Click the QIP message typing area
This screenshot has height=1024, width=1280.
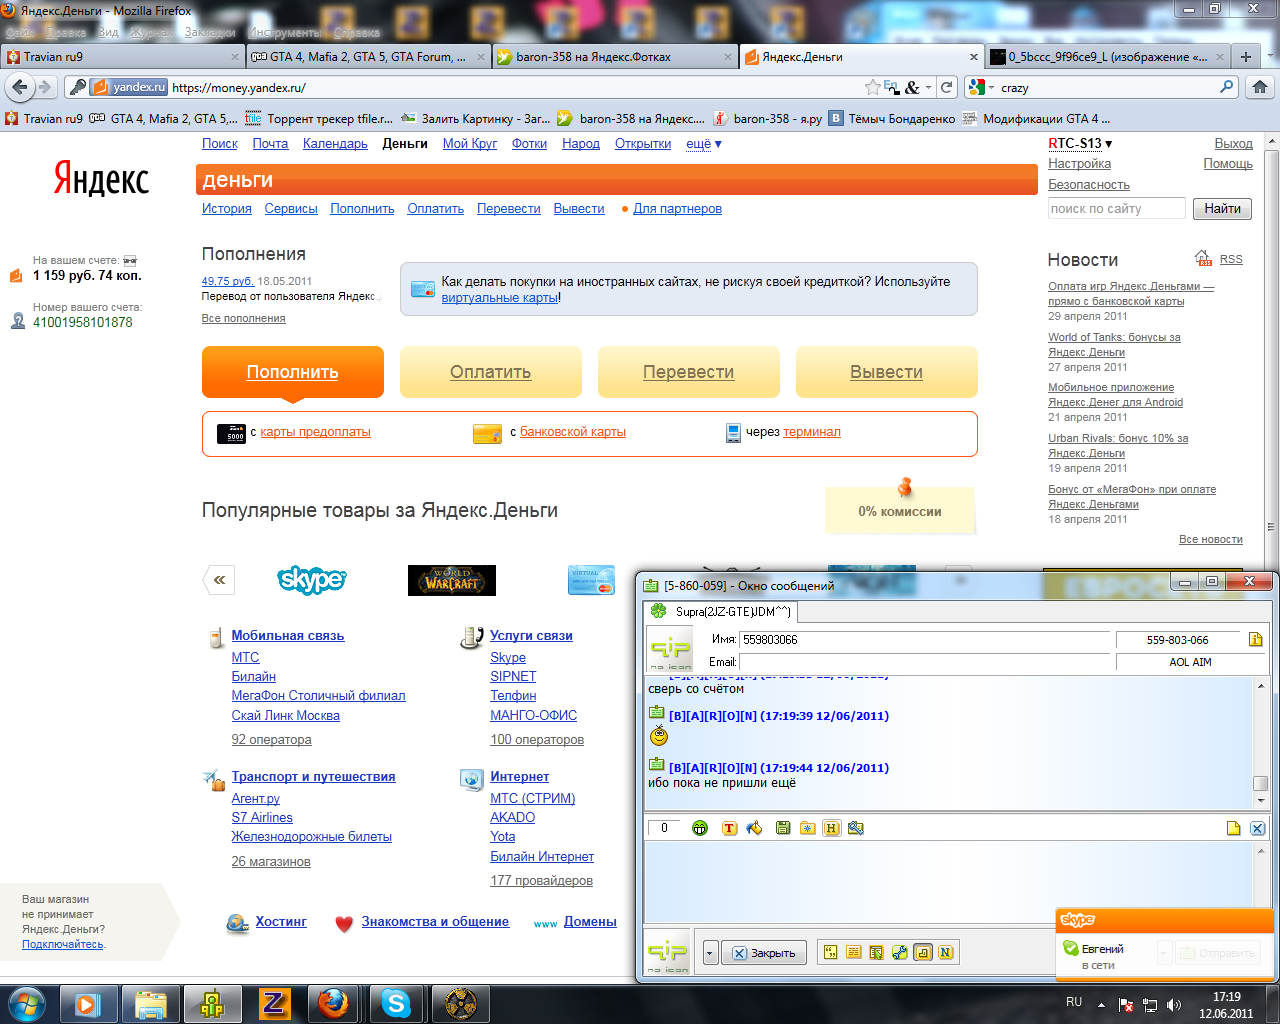click(948, 880)
